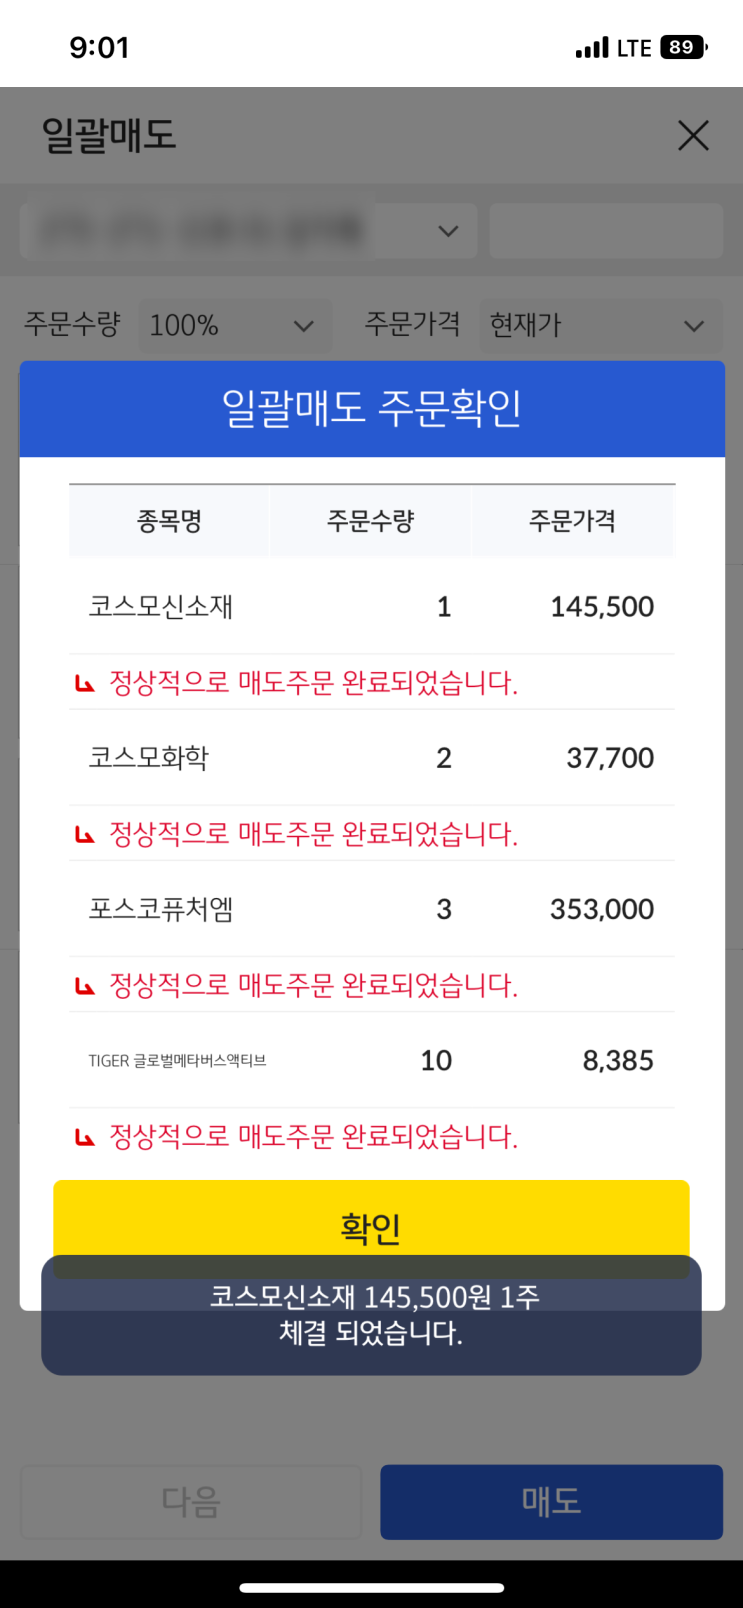Select the 코스모화학 order row
This screenshot has height=1608, width=743.
click(371, 758)
